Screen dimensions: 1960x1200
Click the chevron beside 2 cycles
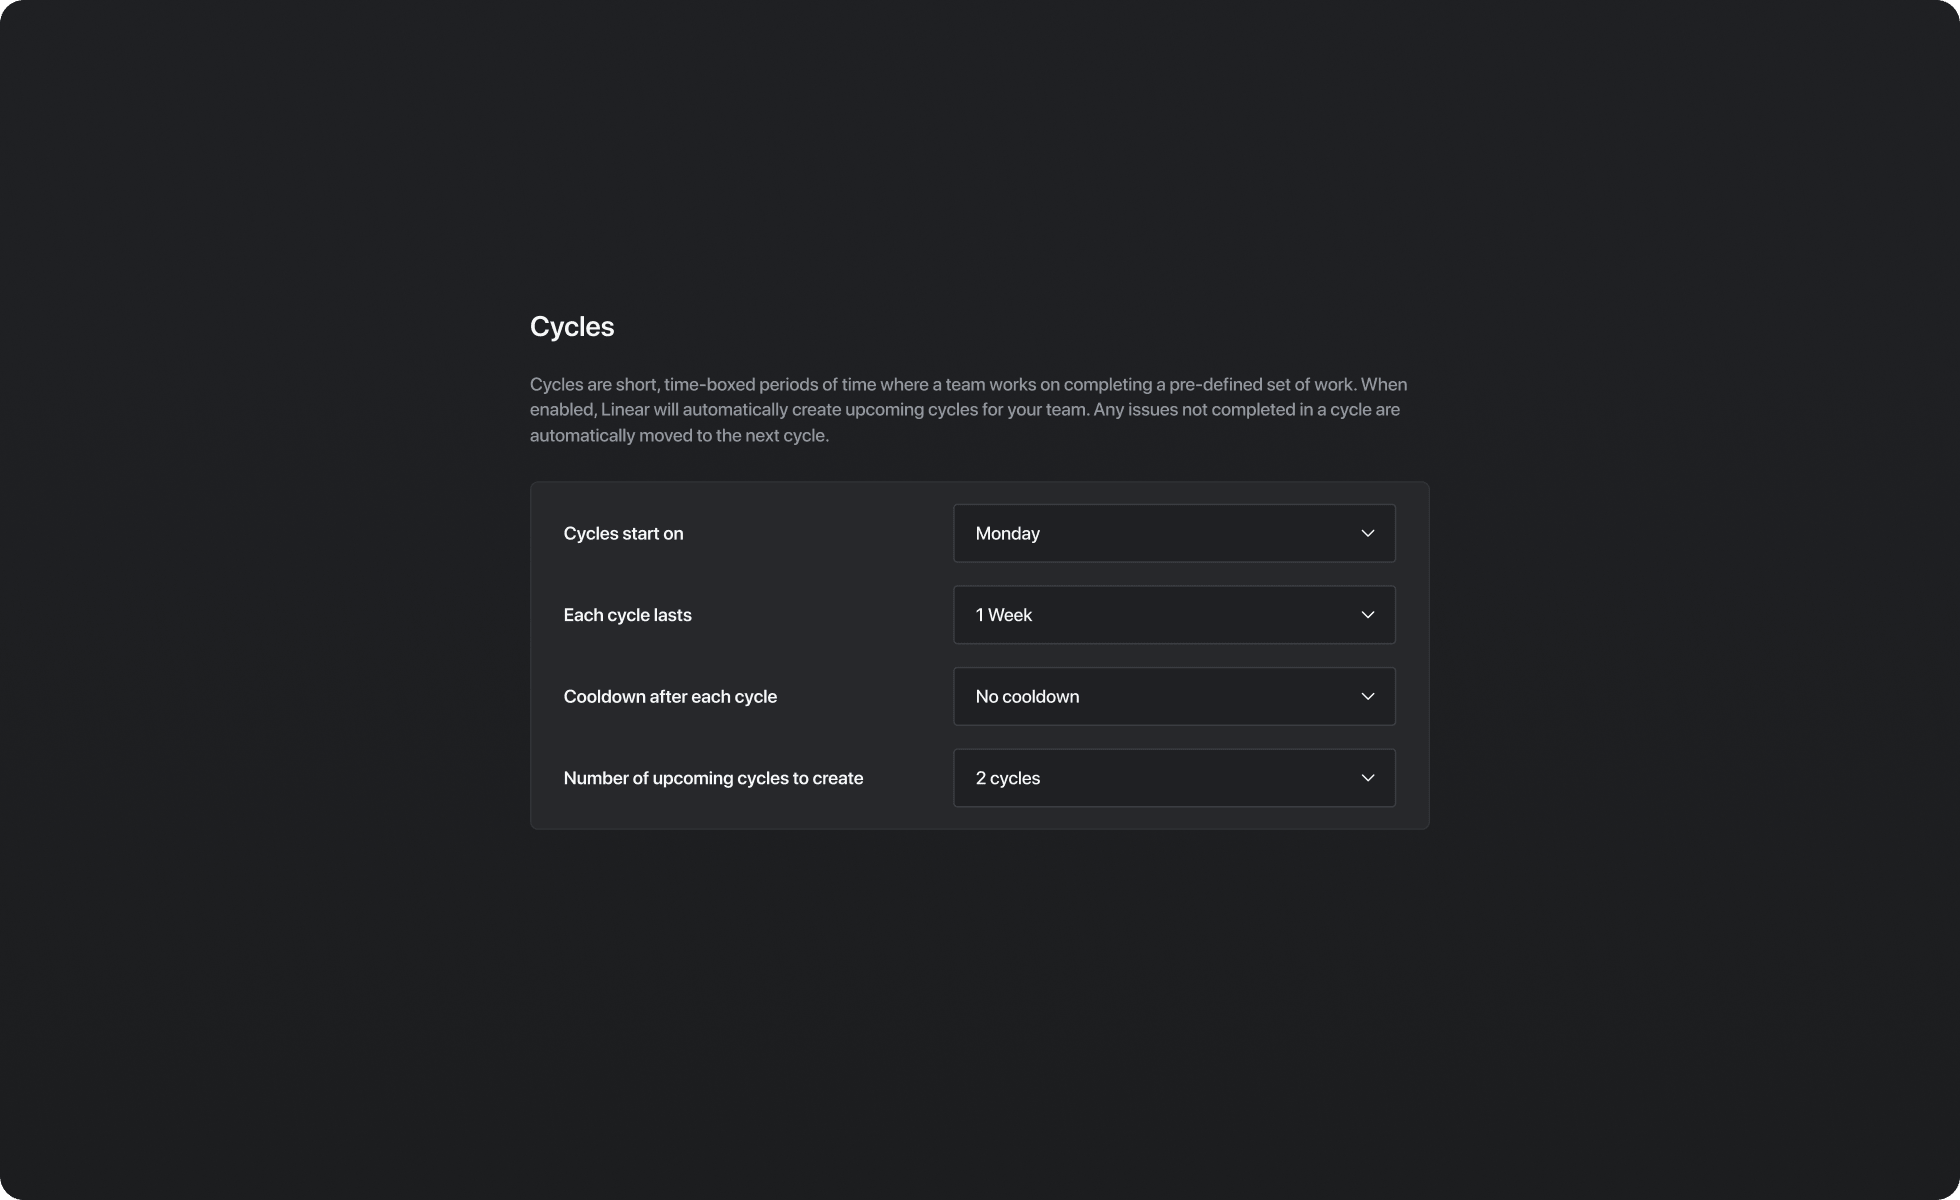(1367, 778)
